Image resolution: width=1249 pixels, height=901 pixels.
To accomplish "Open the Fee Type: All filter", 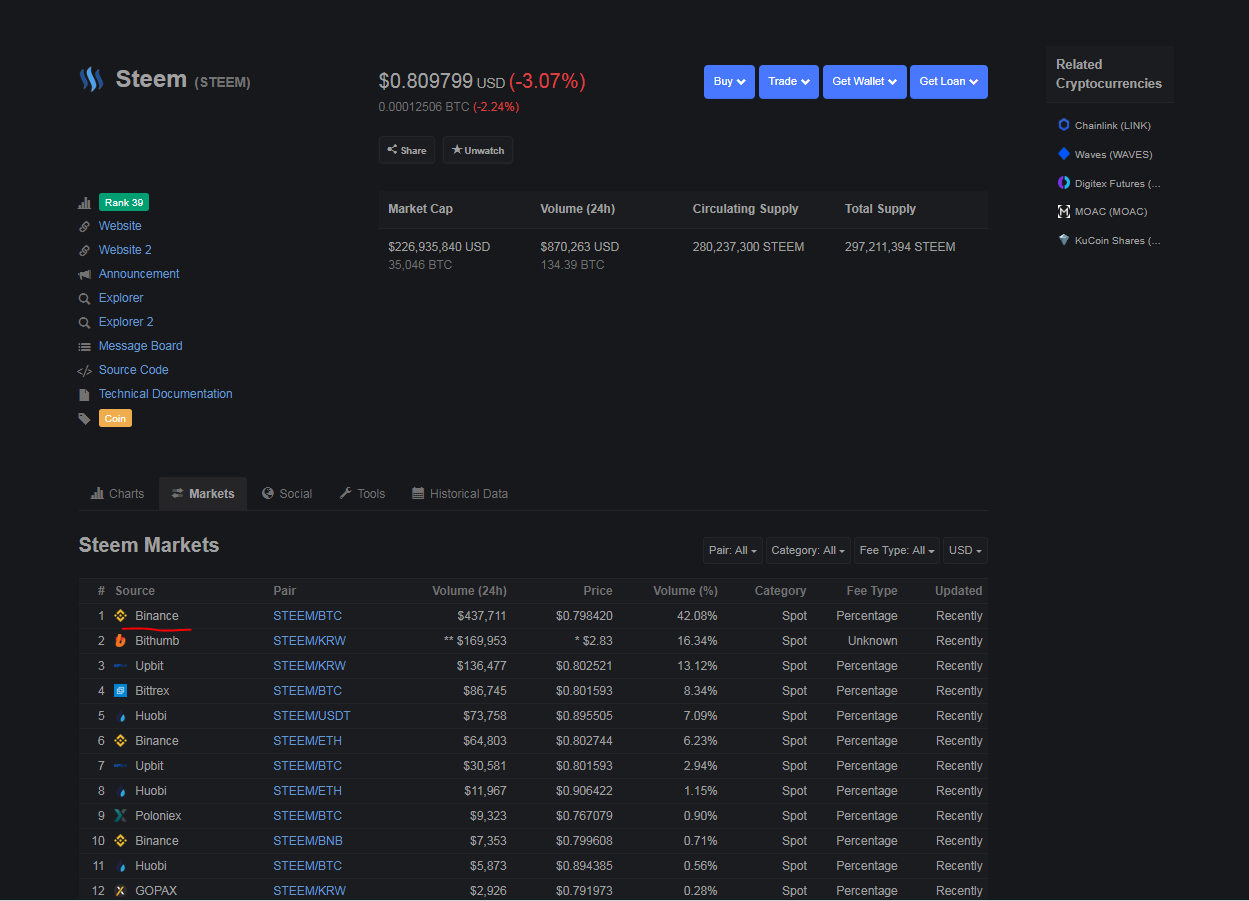I will click(x=897, y=551).
